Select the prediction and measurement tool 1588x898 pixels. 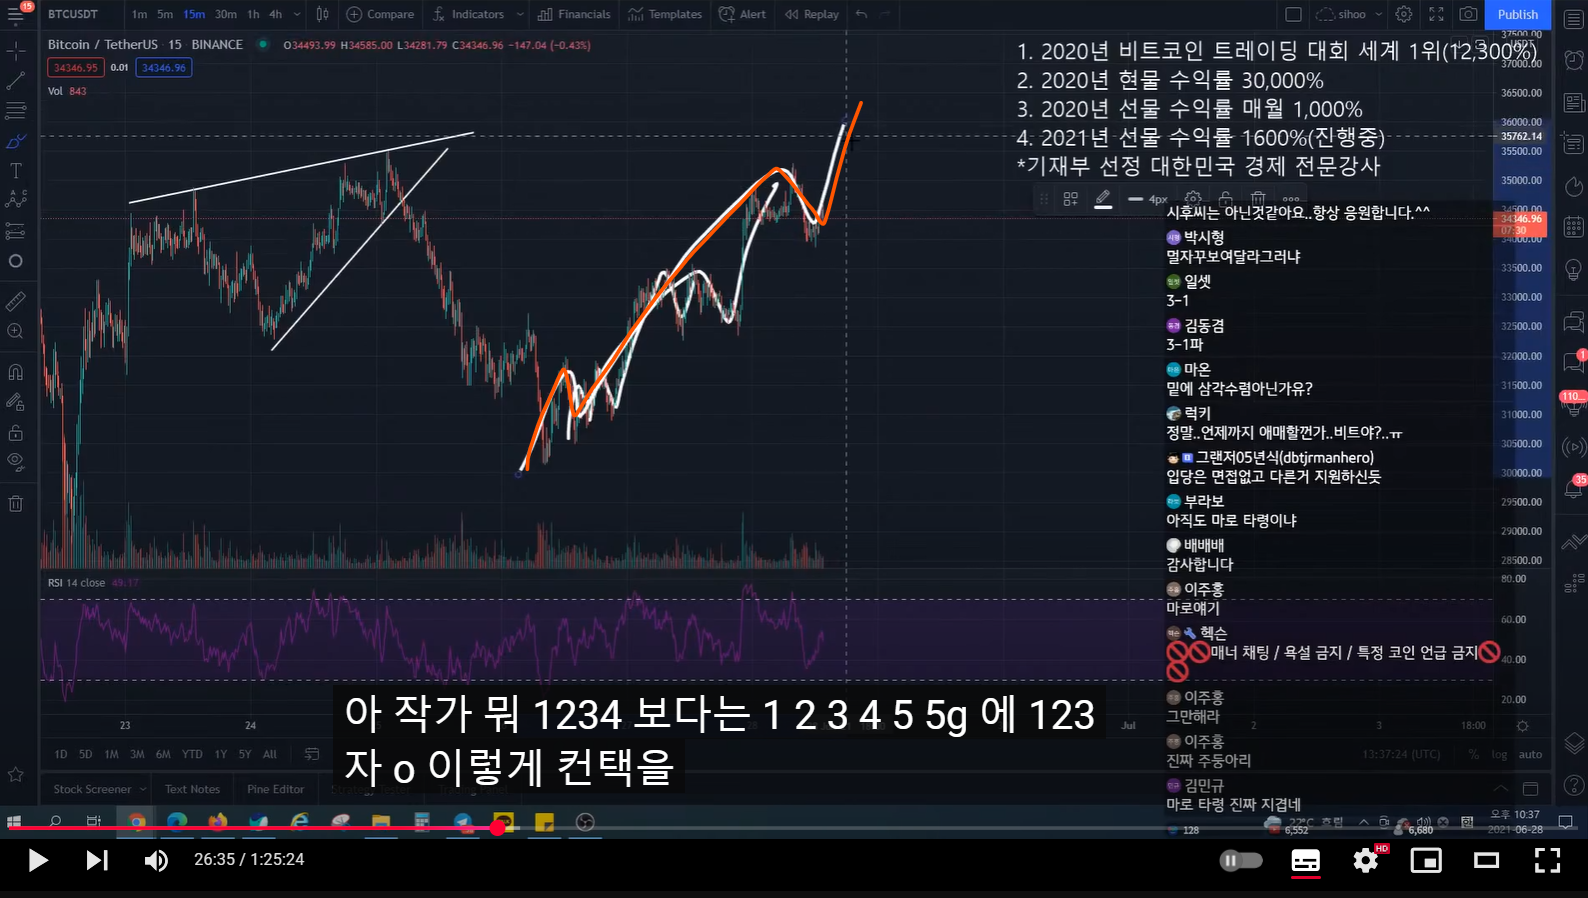(x=16, y=231)
